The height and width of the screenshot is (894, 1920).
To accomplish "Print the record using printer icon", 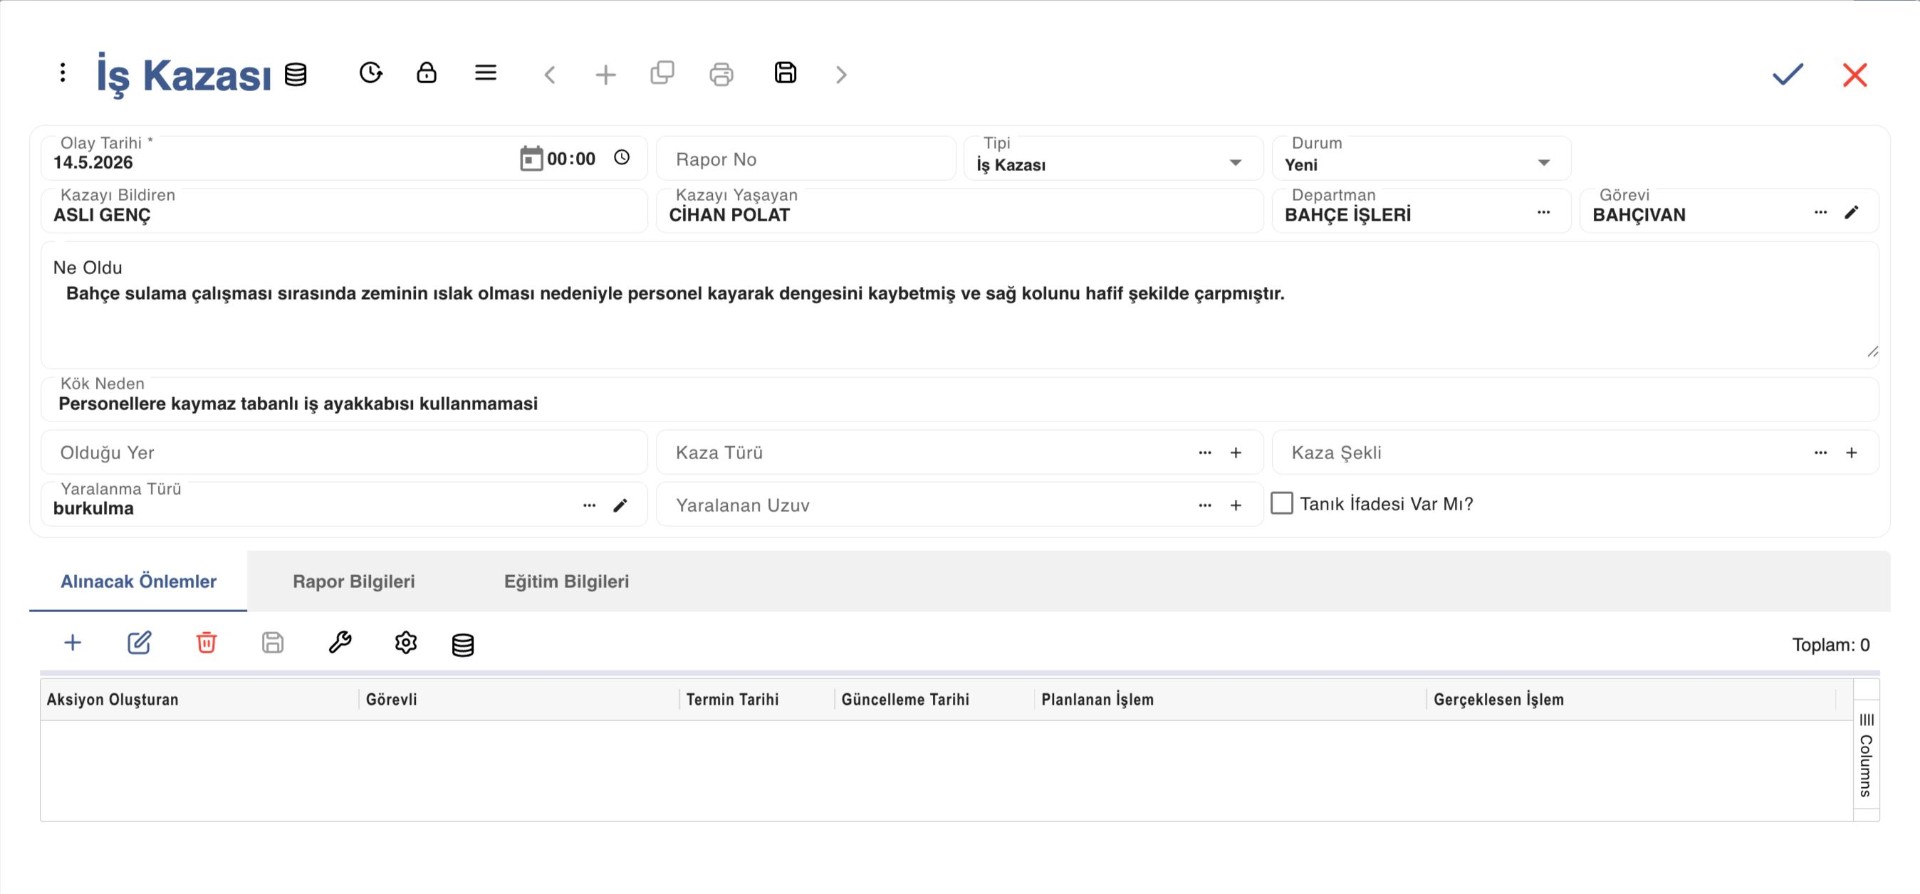I will [x=721, y=74].
